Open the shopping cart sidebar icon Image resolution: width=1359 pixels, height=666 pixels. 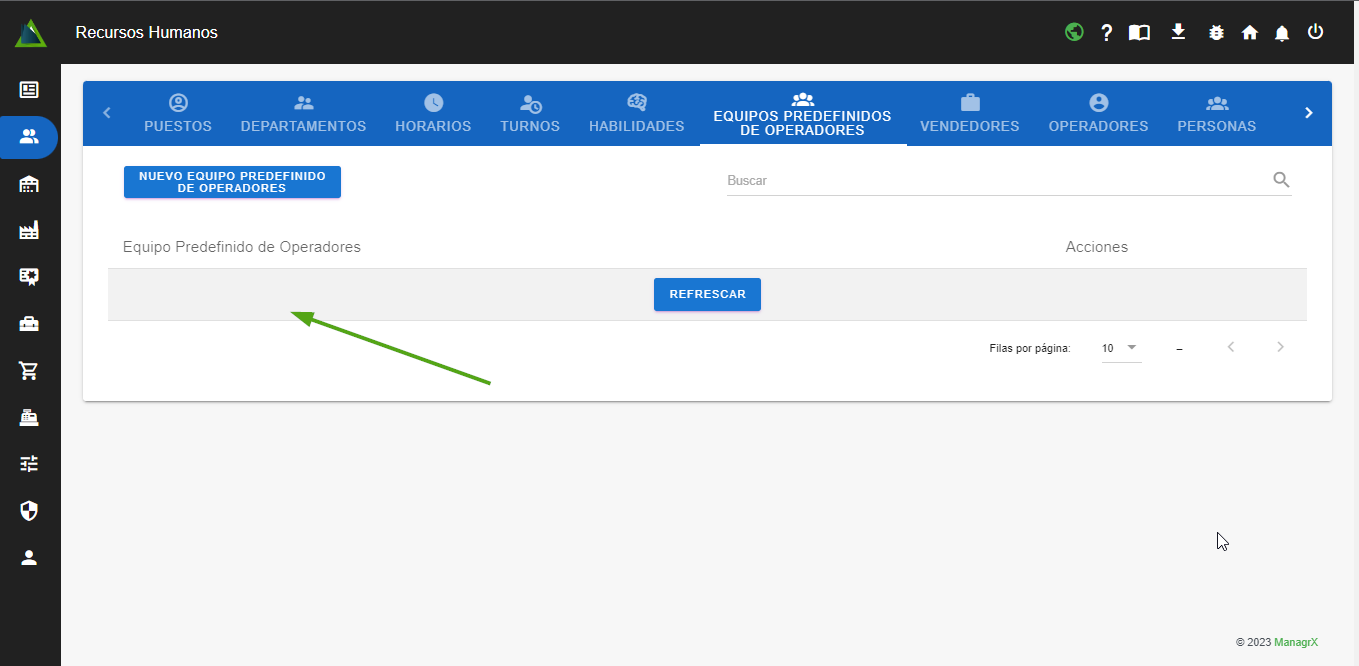[x=29, y=371]
